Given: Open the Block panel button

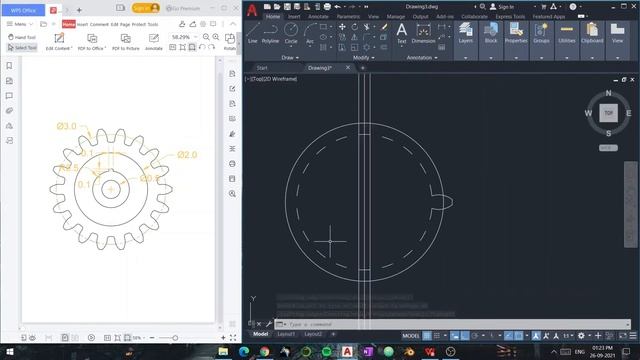Looking at the screenshot, I should point(491,33).
